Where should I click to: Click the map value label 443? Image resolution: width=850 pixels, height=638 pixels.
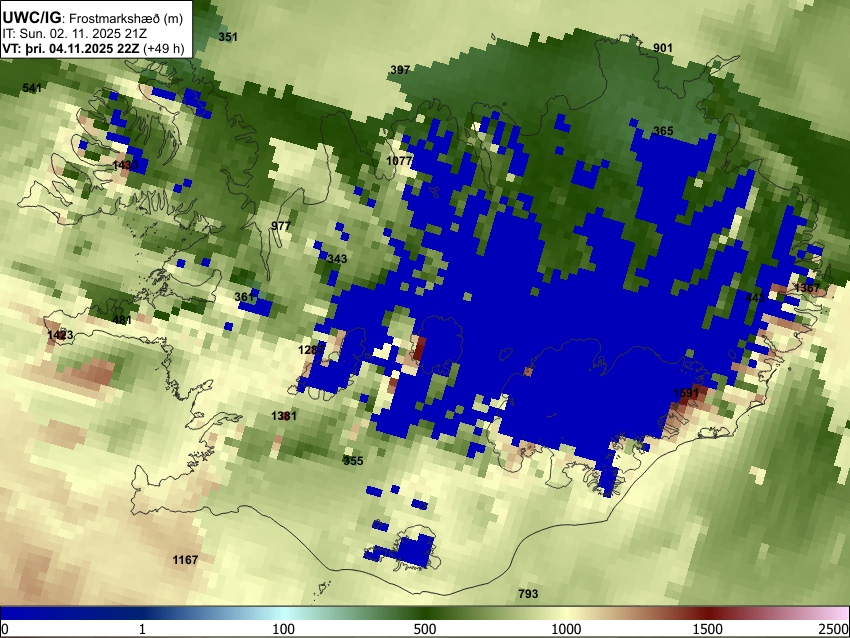point(755,298)
